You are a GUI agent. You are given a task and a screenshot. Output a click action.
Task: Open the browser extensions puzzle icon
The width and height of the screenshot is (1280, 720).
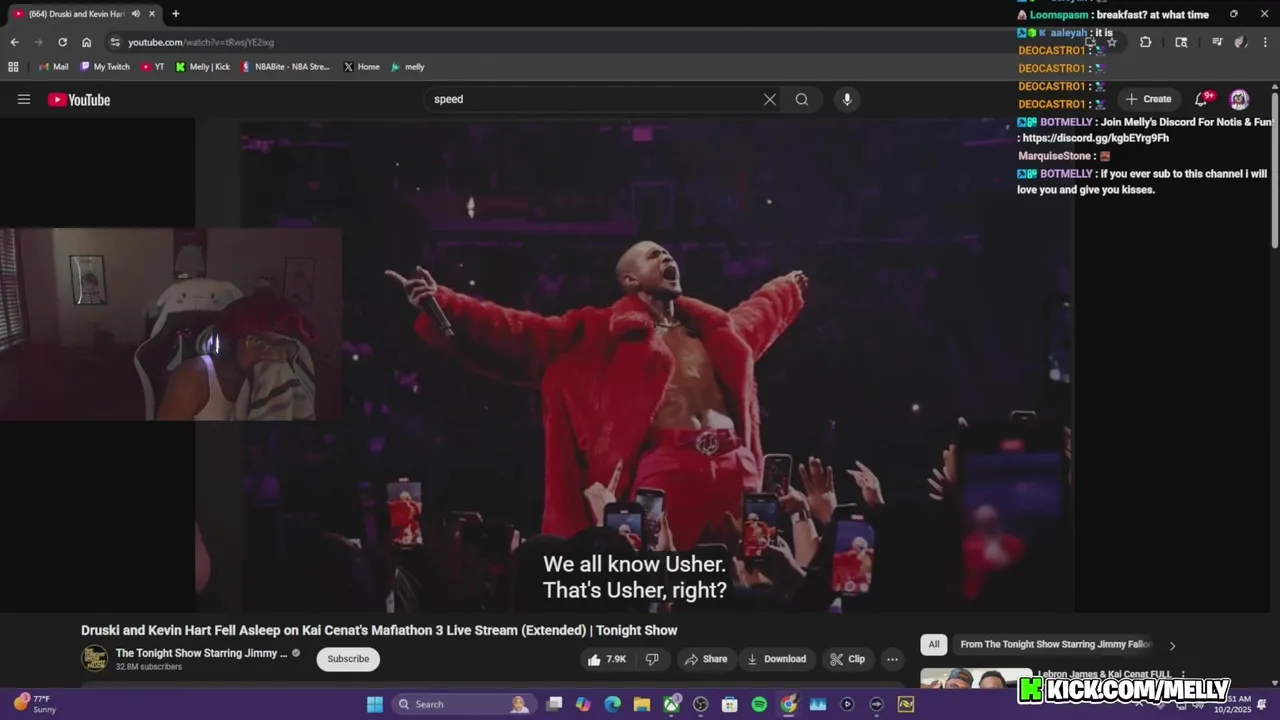pyautogui.click(x=1146, y=42)
